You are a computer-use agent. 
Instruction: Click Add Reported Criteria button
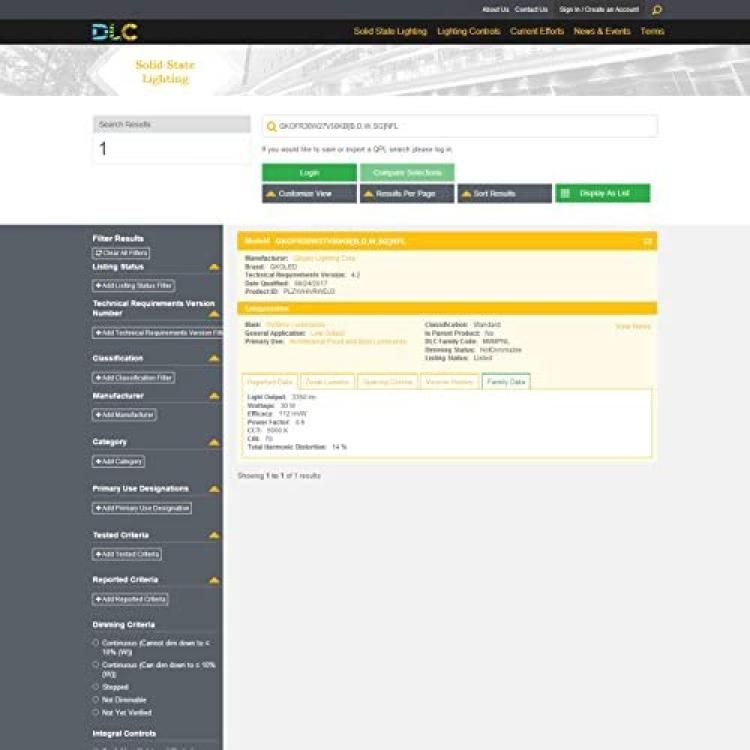coord(130,599)
